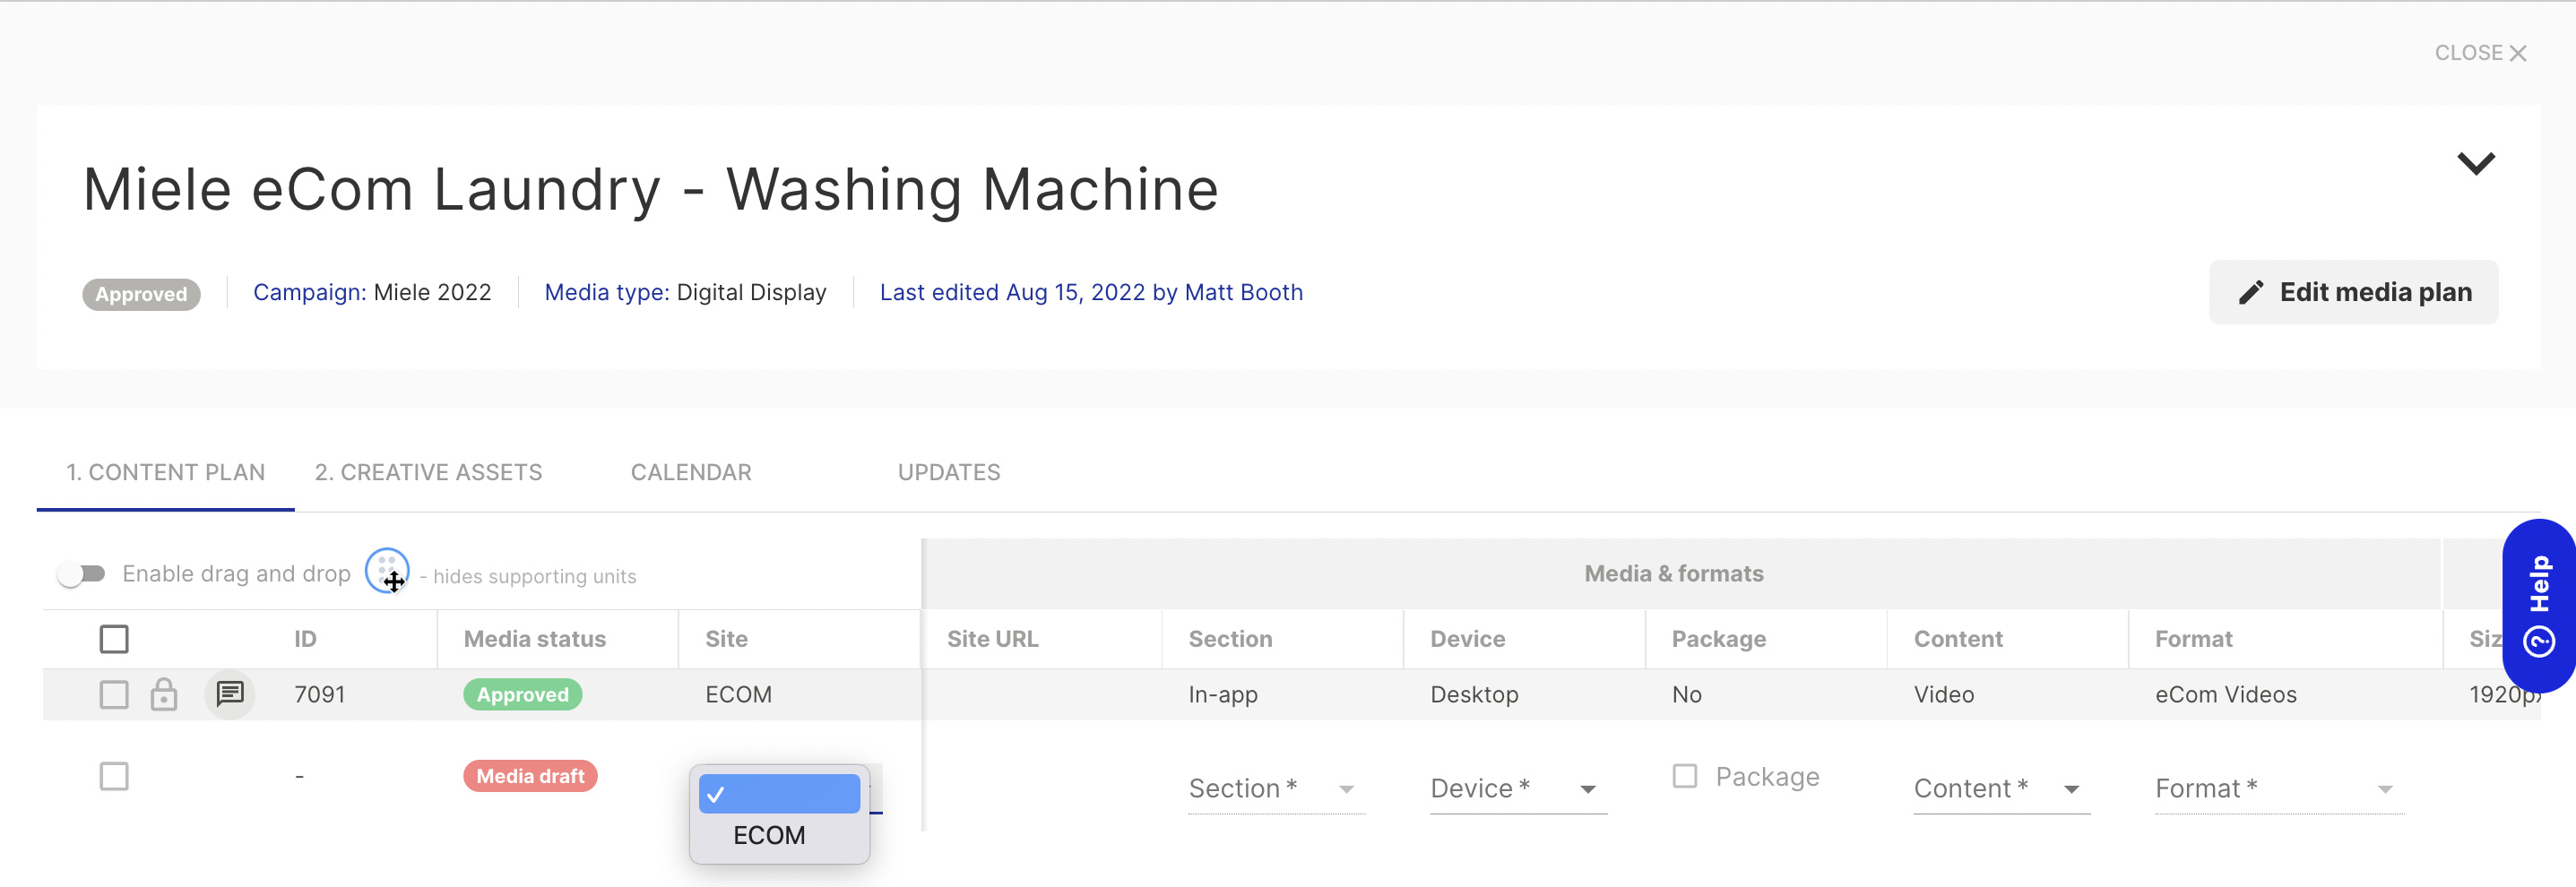The image size is (2576, 887).
Task: Open the Updates tab
Action: (949, 473)
